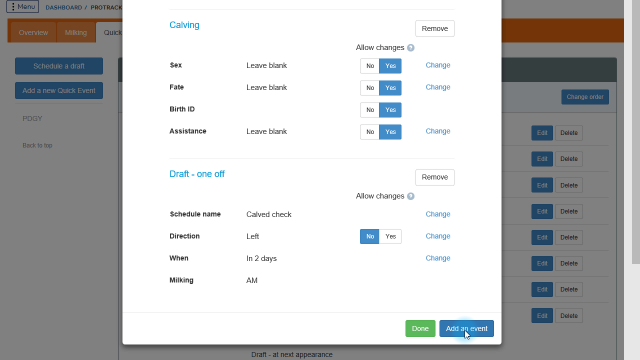Viewport: 640px width, 360px height.
Task: Click the Calved check schedule name value
Action: 269,214
